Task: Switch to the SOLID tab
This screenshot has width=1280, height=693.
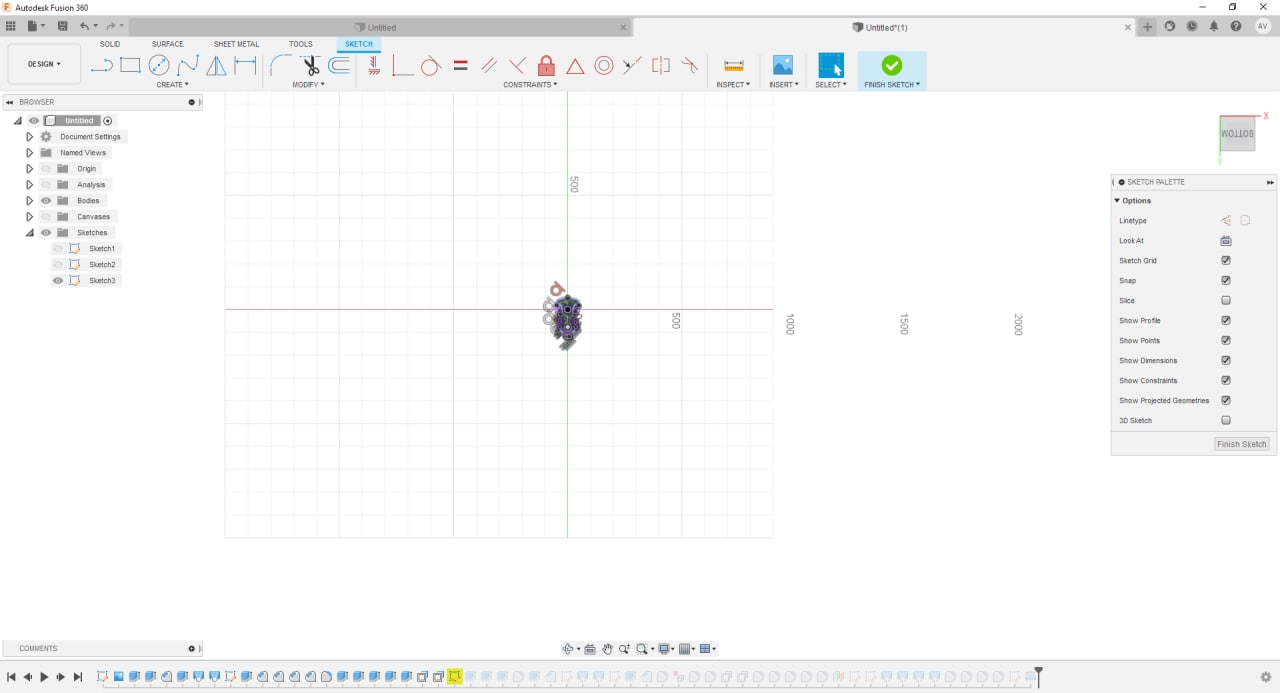Action: [x=110, y=44]
